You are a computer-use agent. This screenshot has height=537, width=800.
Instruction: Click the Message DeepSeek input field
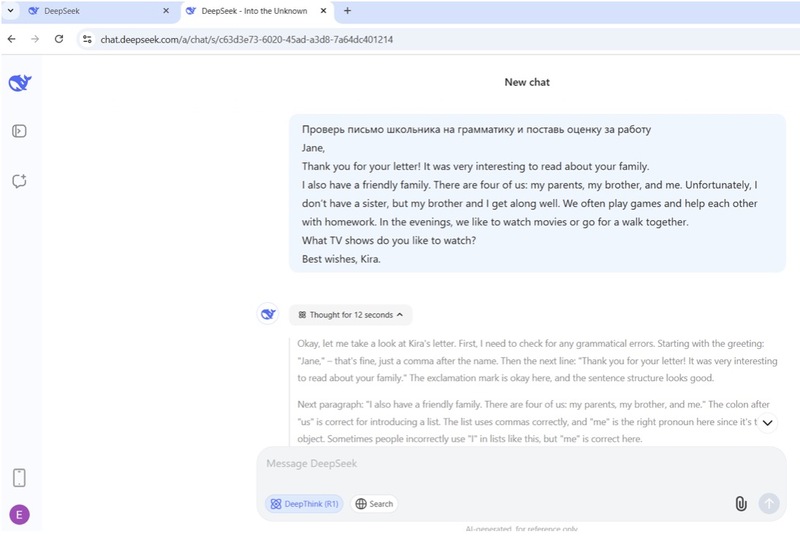click(520, 464)
